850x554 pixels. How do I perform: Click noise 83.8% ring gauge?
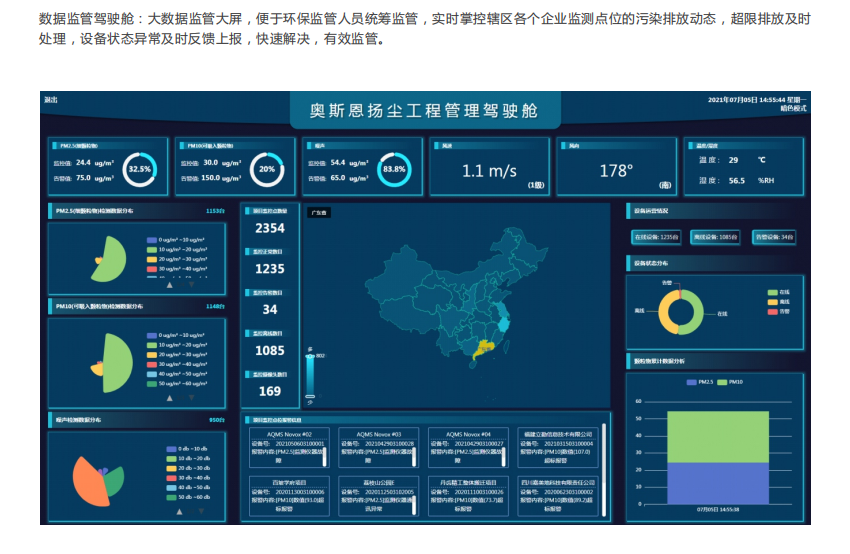(x=394, y=169)
